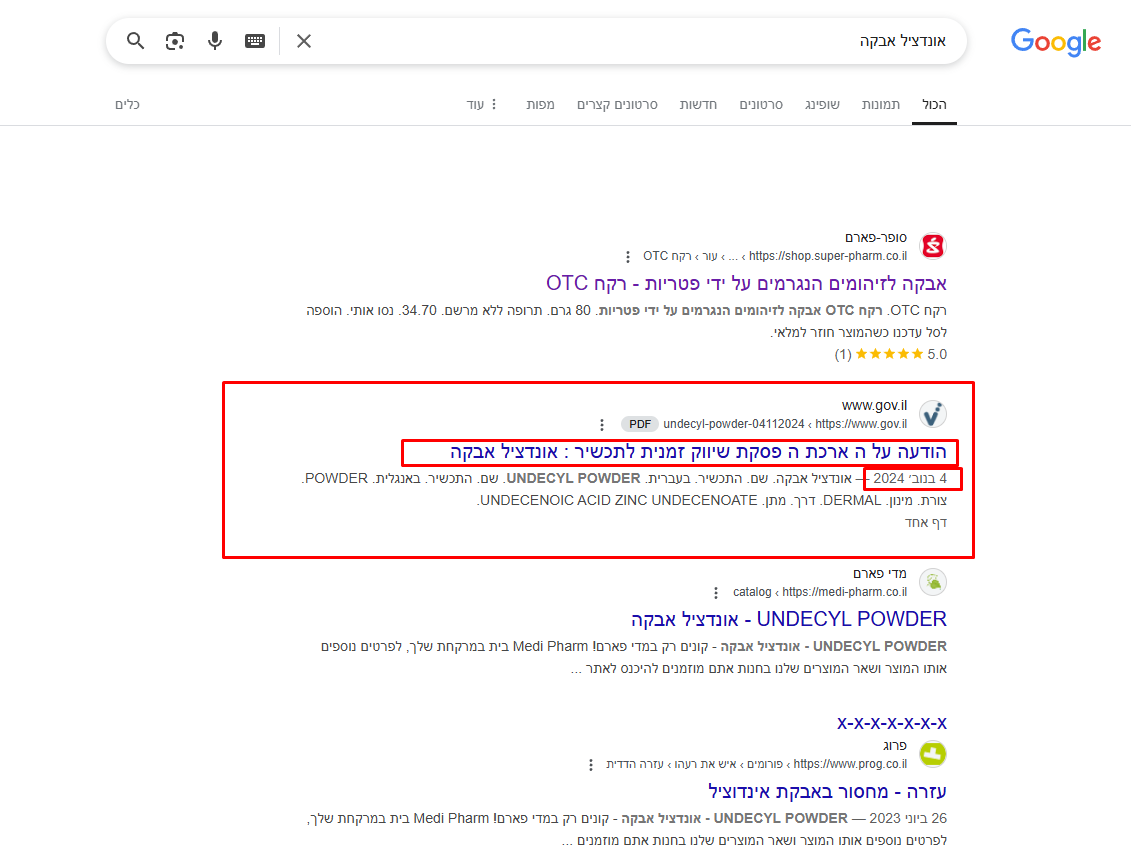Open the סרטונים קצרים tab

pos(617,105)
